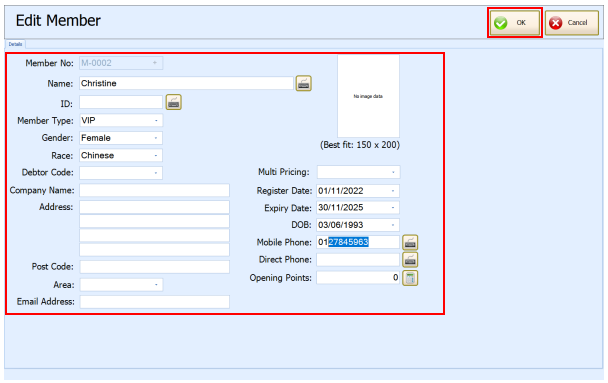Expand the Debtor Code dropdown
Screen dimensions: 608x383
tap(156, 173)
